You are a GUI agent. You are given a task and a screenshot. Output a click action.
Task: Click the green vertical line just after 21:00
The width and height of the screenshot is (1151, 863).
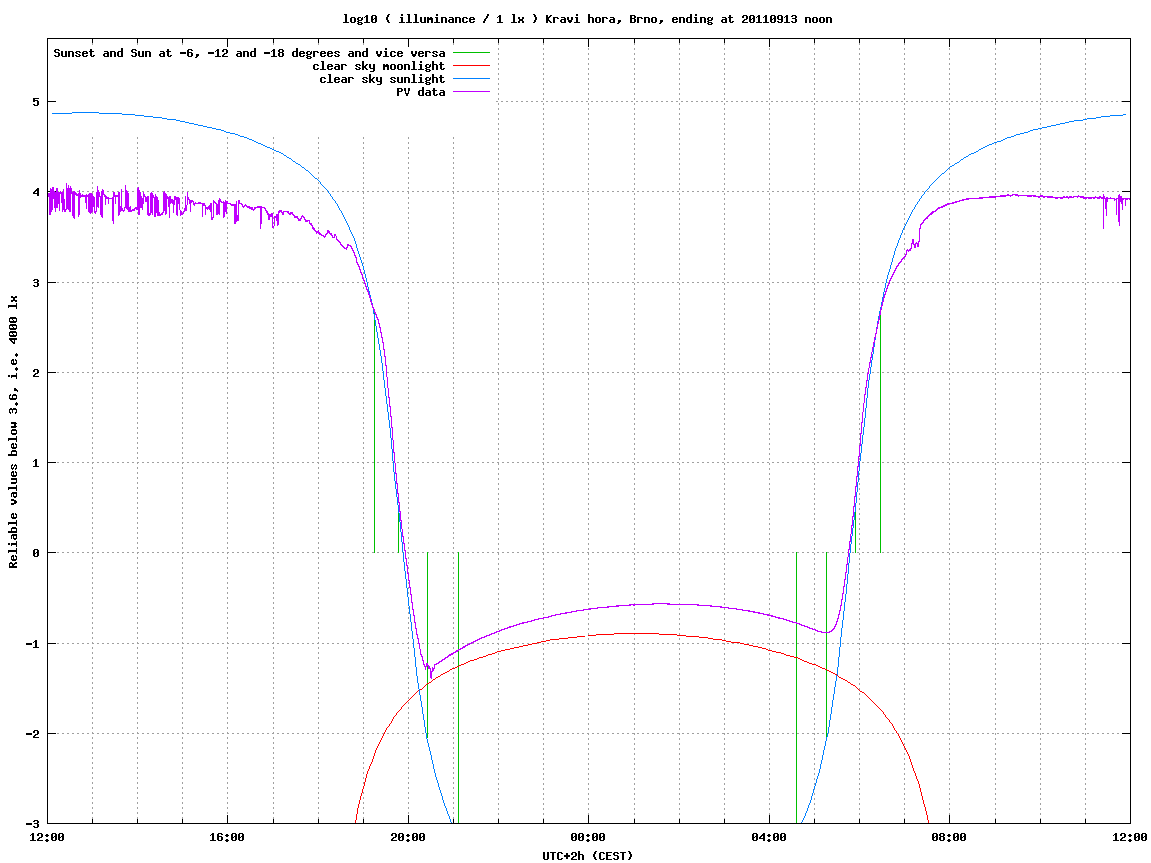[458, 688]
